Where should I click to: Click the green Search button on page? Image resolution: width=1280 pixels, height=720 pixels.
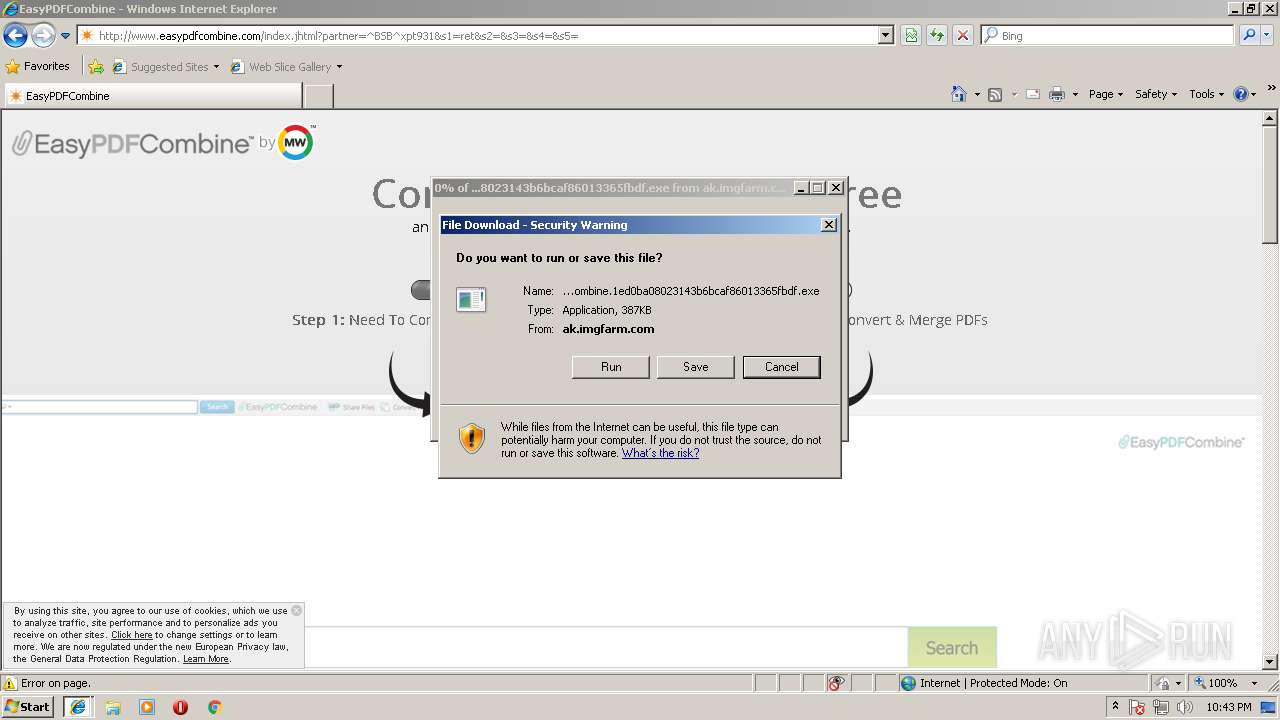tap(952, 647)
